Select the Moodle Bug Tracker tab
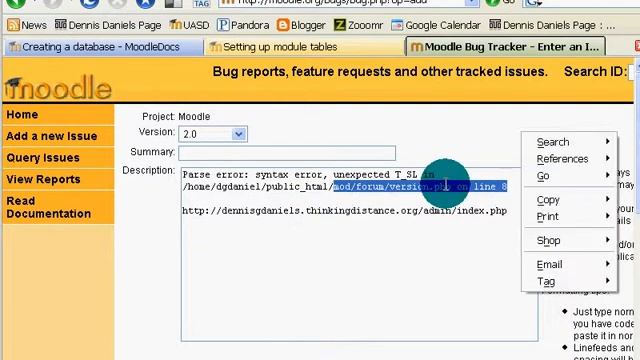The image size is (640, 360). coord(505,47)
